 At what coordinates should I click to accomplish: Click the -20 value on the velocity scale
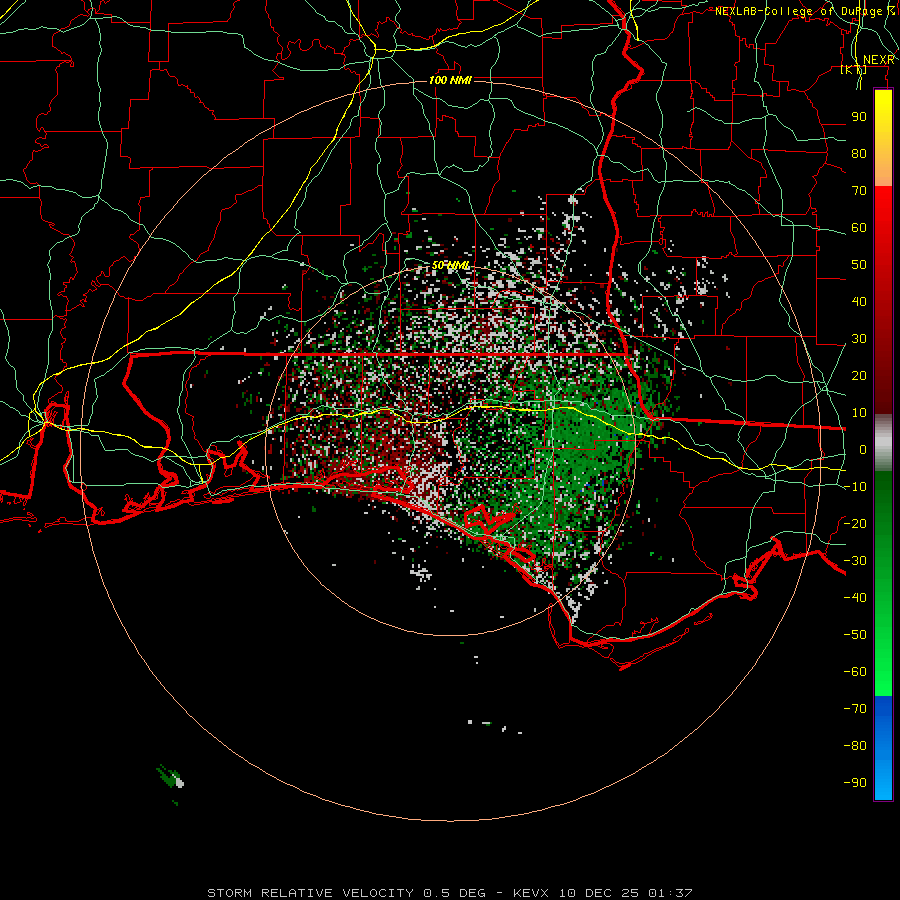pyautogui.click(x=855, y=523)
